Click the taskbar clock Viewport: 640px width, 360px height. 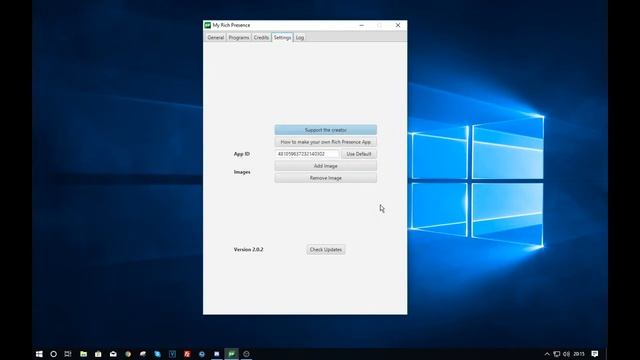coord(579,354)
